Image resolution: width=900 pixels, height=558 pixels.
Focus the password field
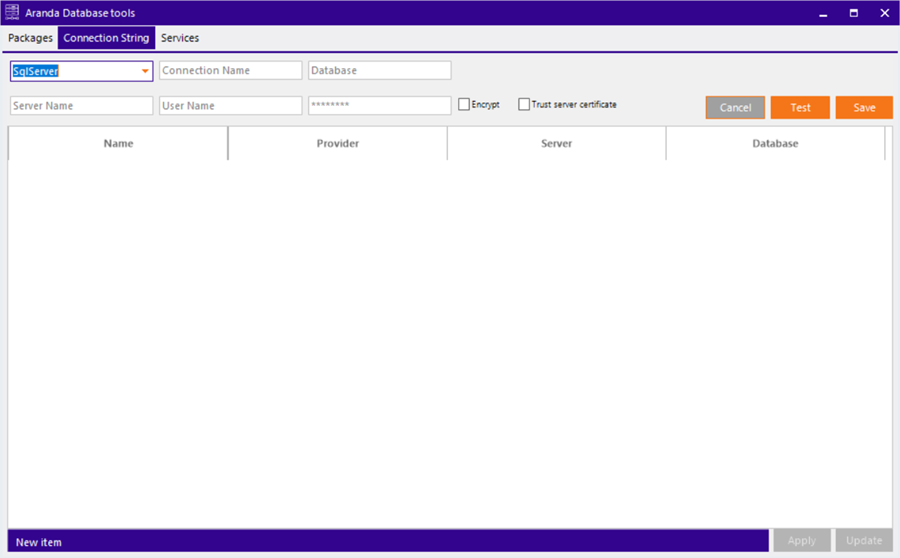pyautogui.click(x=379, y=106)
